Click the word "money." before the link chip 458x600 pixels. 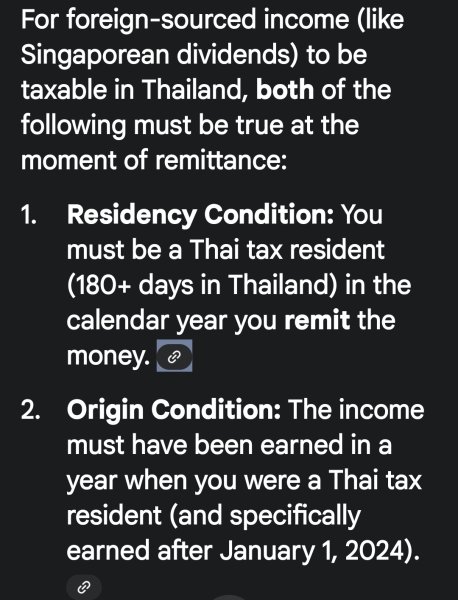tap(109, 356)
